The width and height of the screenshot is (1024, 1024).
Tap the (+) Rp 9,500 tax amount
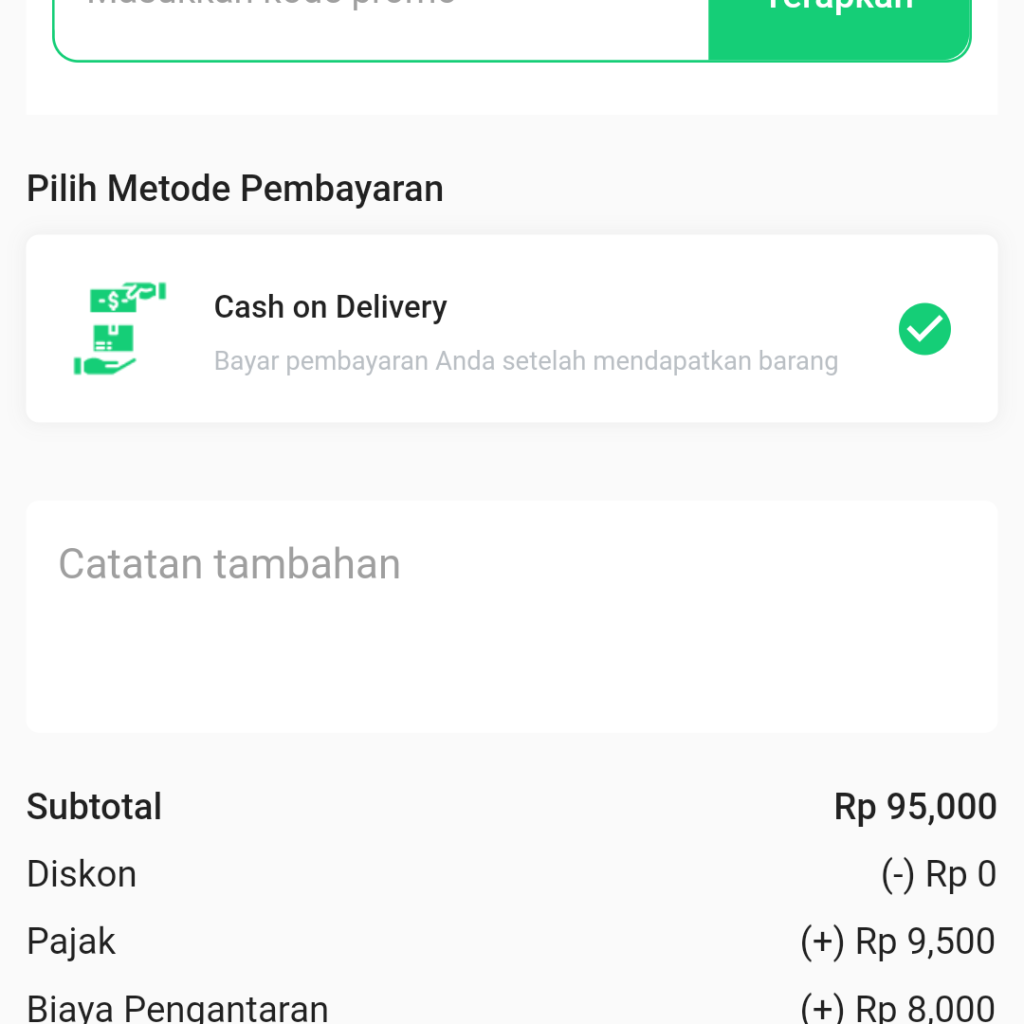tap(898, 942)
